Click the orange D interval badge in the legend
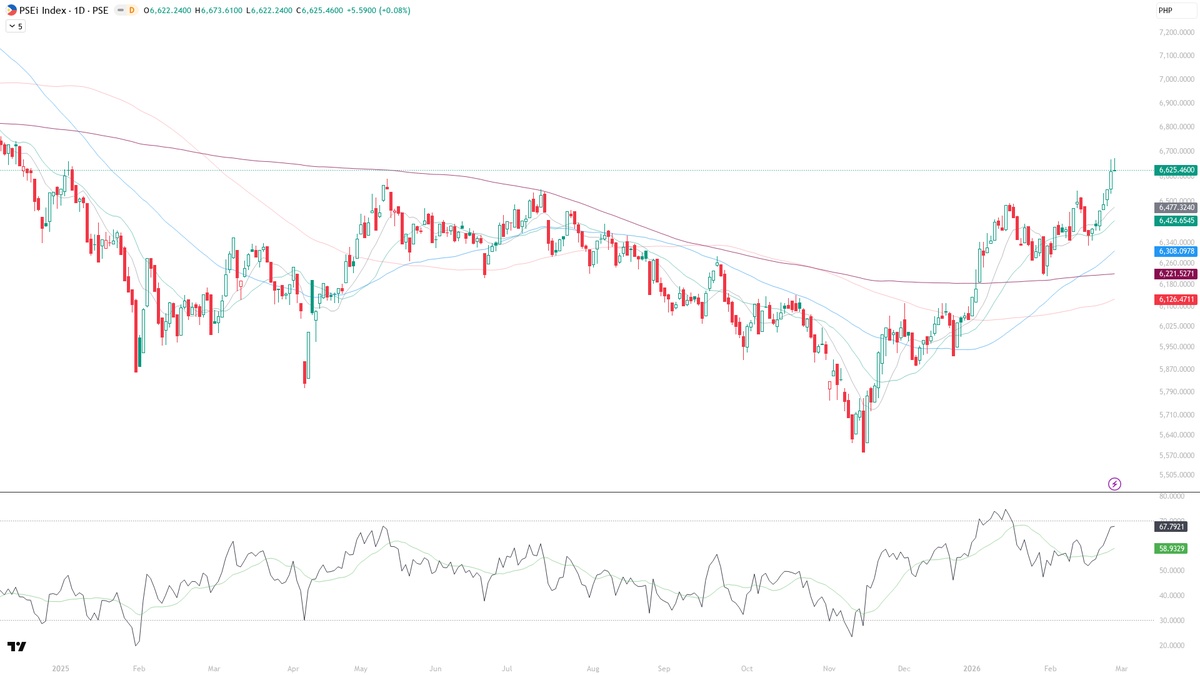Image resolution: width=1200 pixels, height=675 pixels. [x=131, y=9]
